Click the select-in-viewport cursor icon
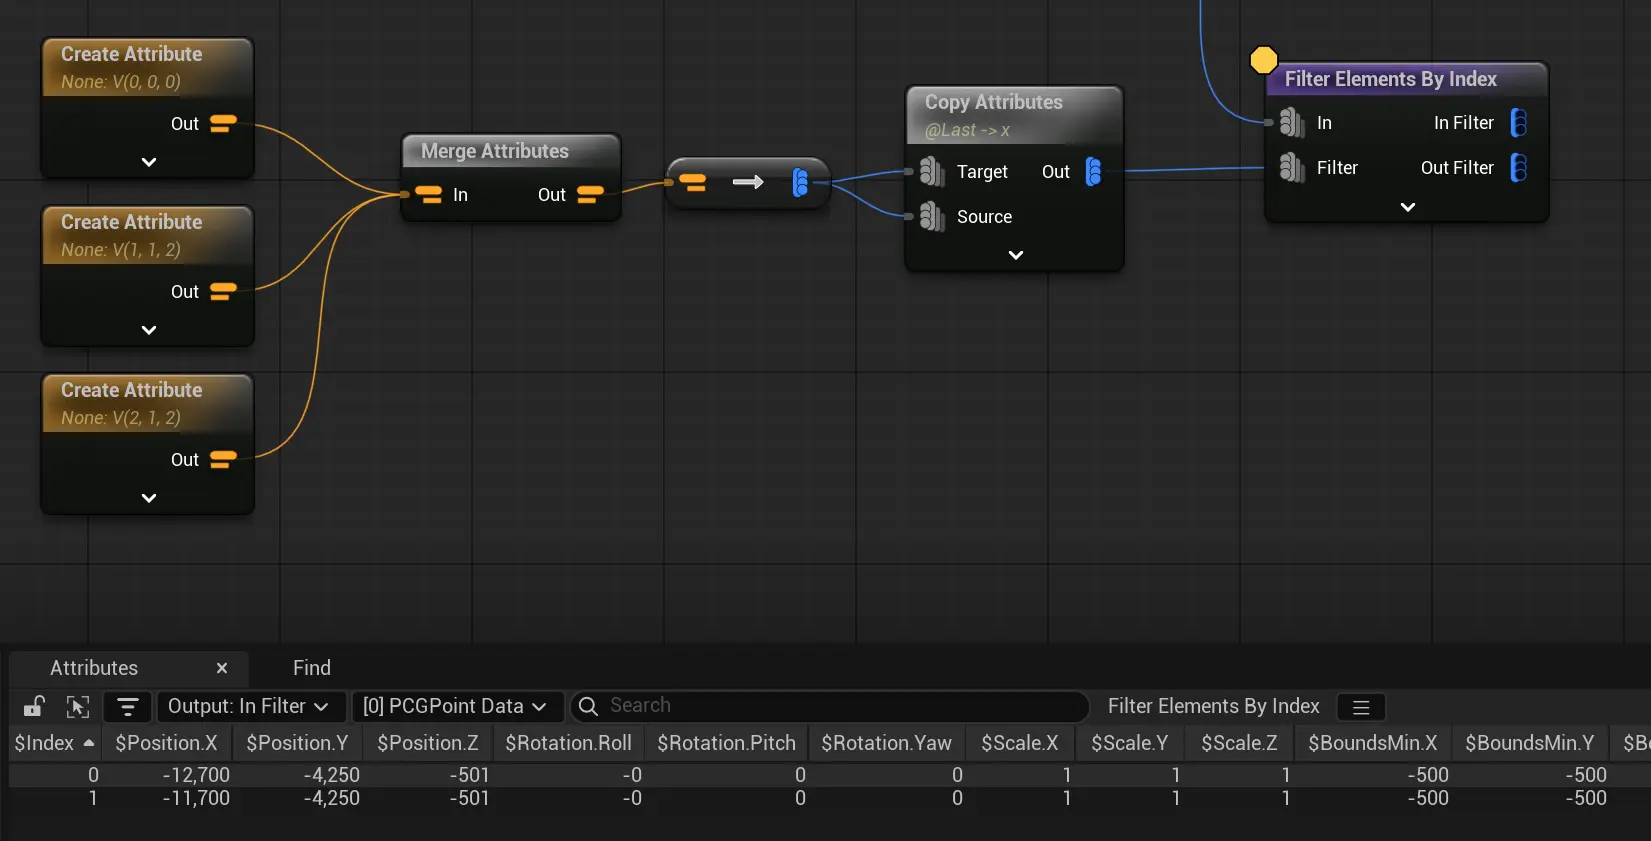The height and width of the screenshot is (841, 1651). click(78, 706)
